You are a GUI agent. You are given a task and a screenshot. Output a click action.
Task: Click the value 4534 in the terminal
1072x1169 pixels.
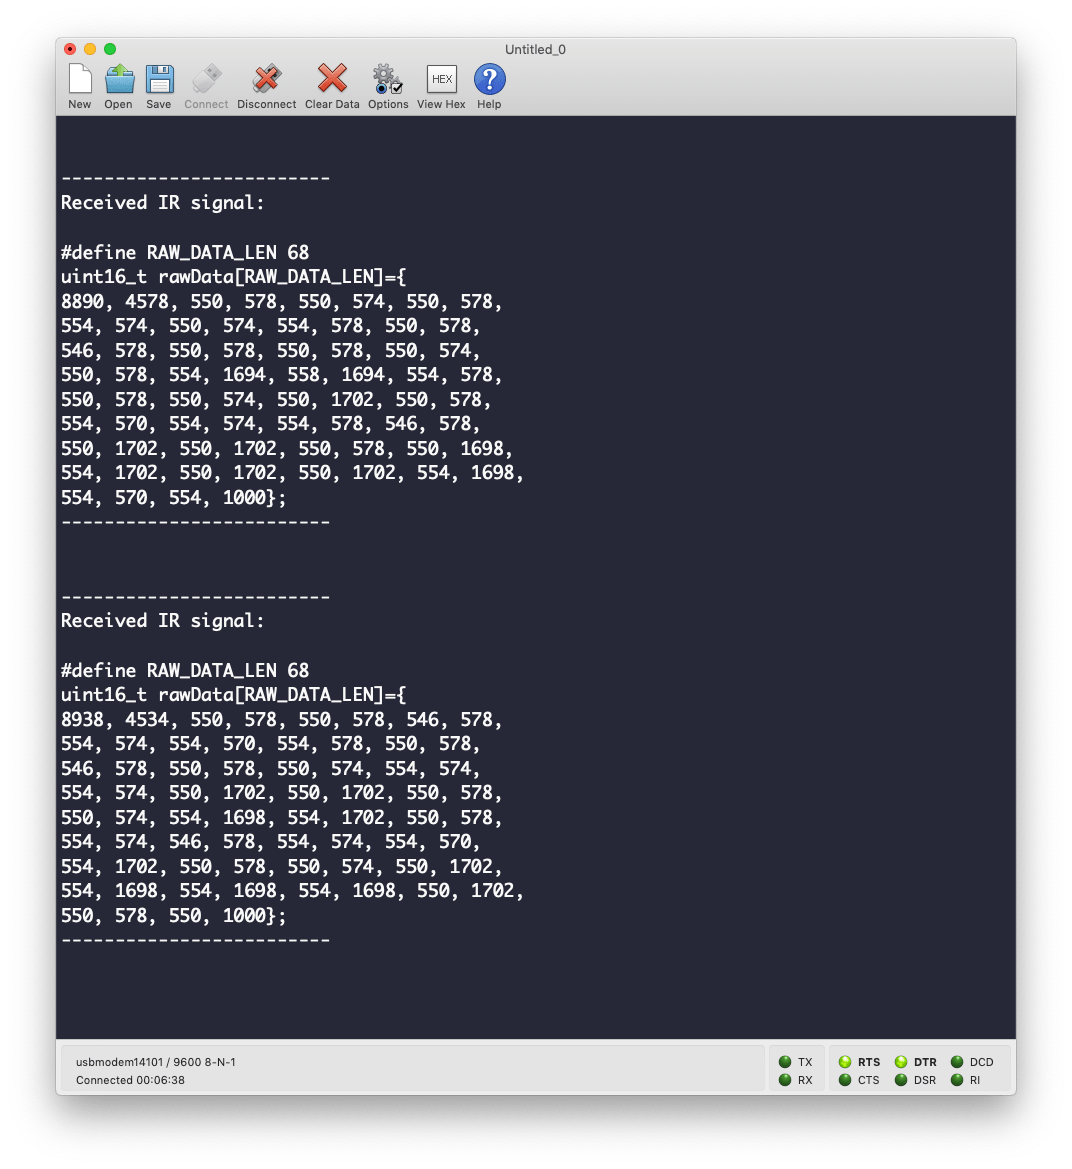147,719
